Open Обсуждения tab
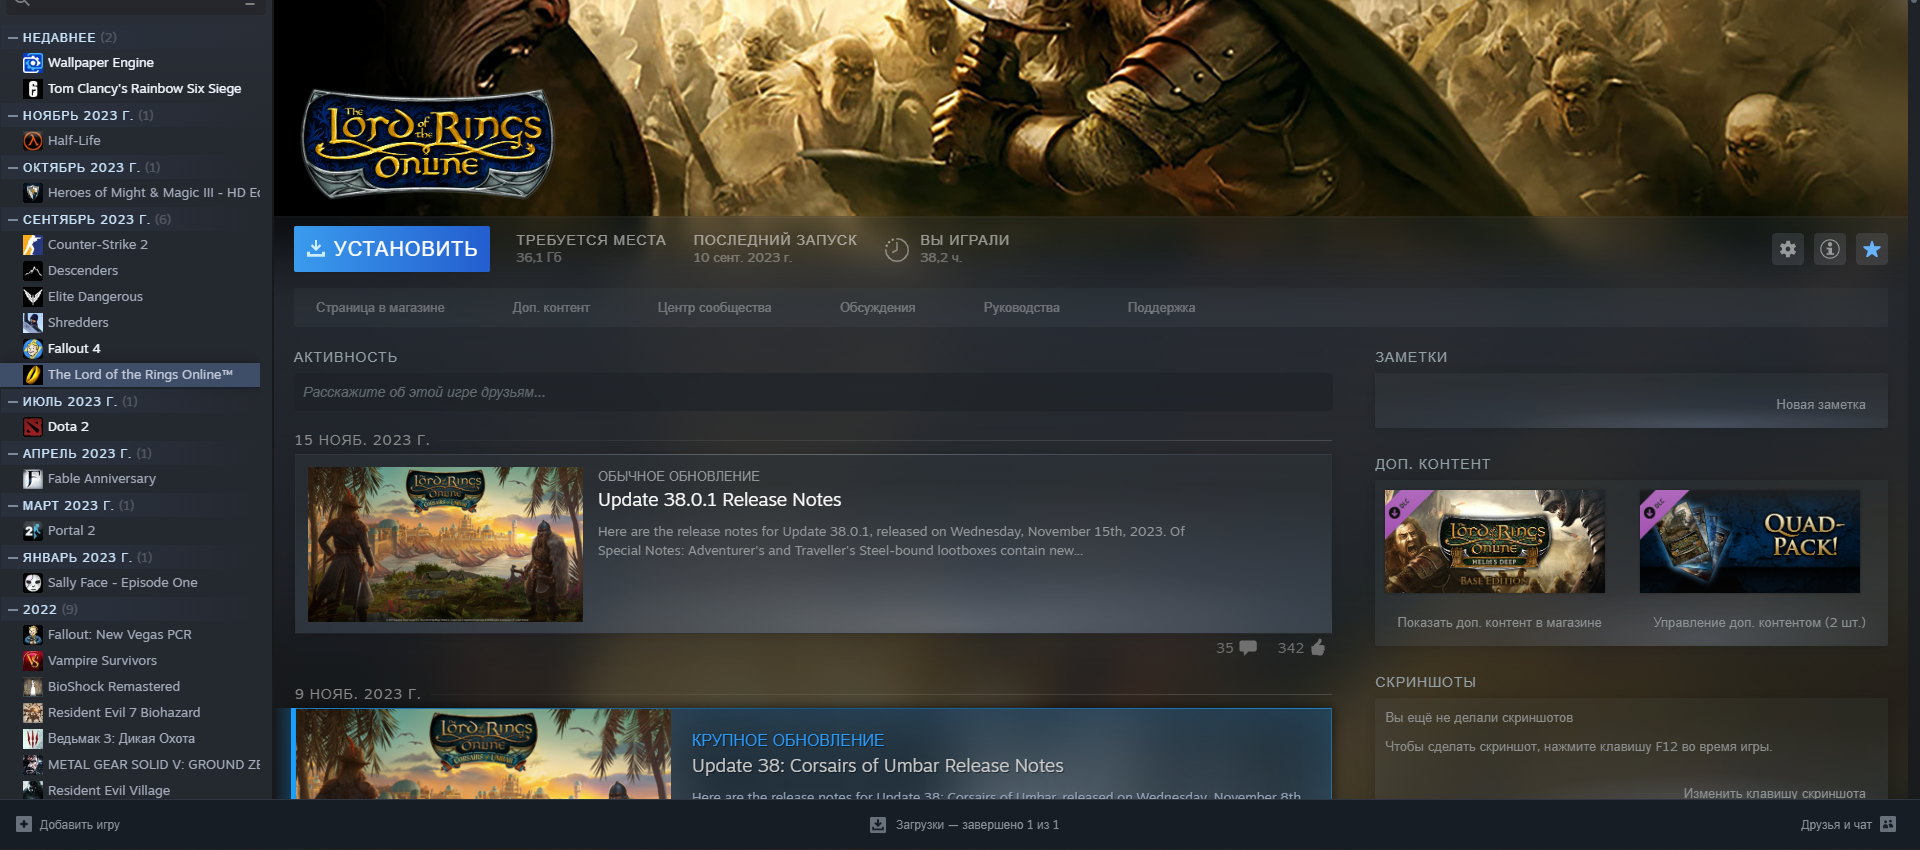 click(877, 308)
